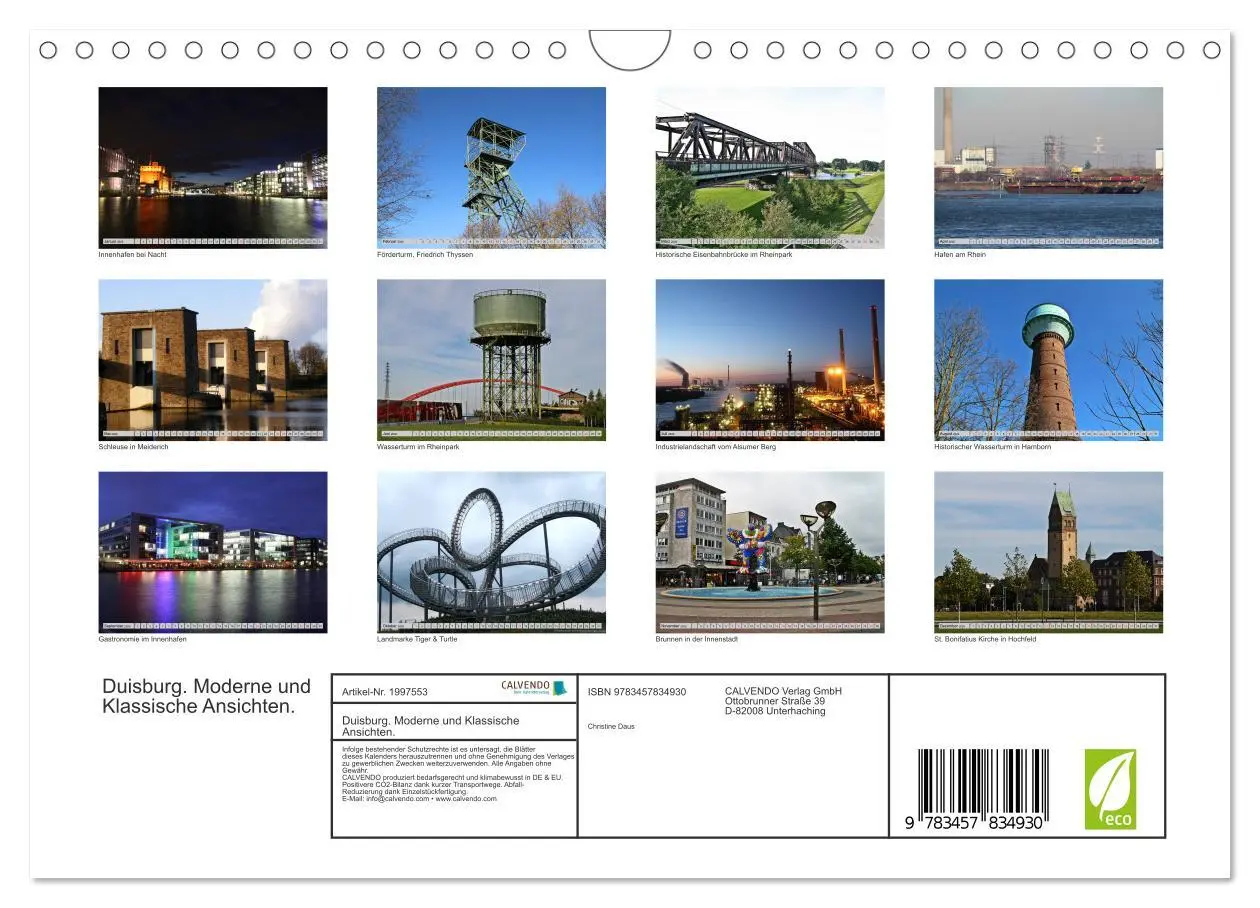Viewport: 1260px width, 908px height.
Task: Select the Industrielandschaft vom Alsumer Berg photo
Action: pos(770,360)
